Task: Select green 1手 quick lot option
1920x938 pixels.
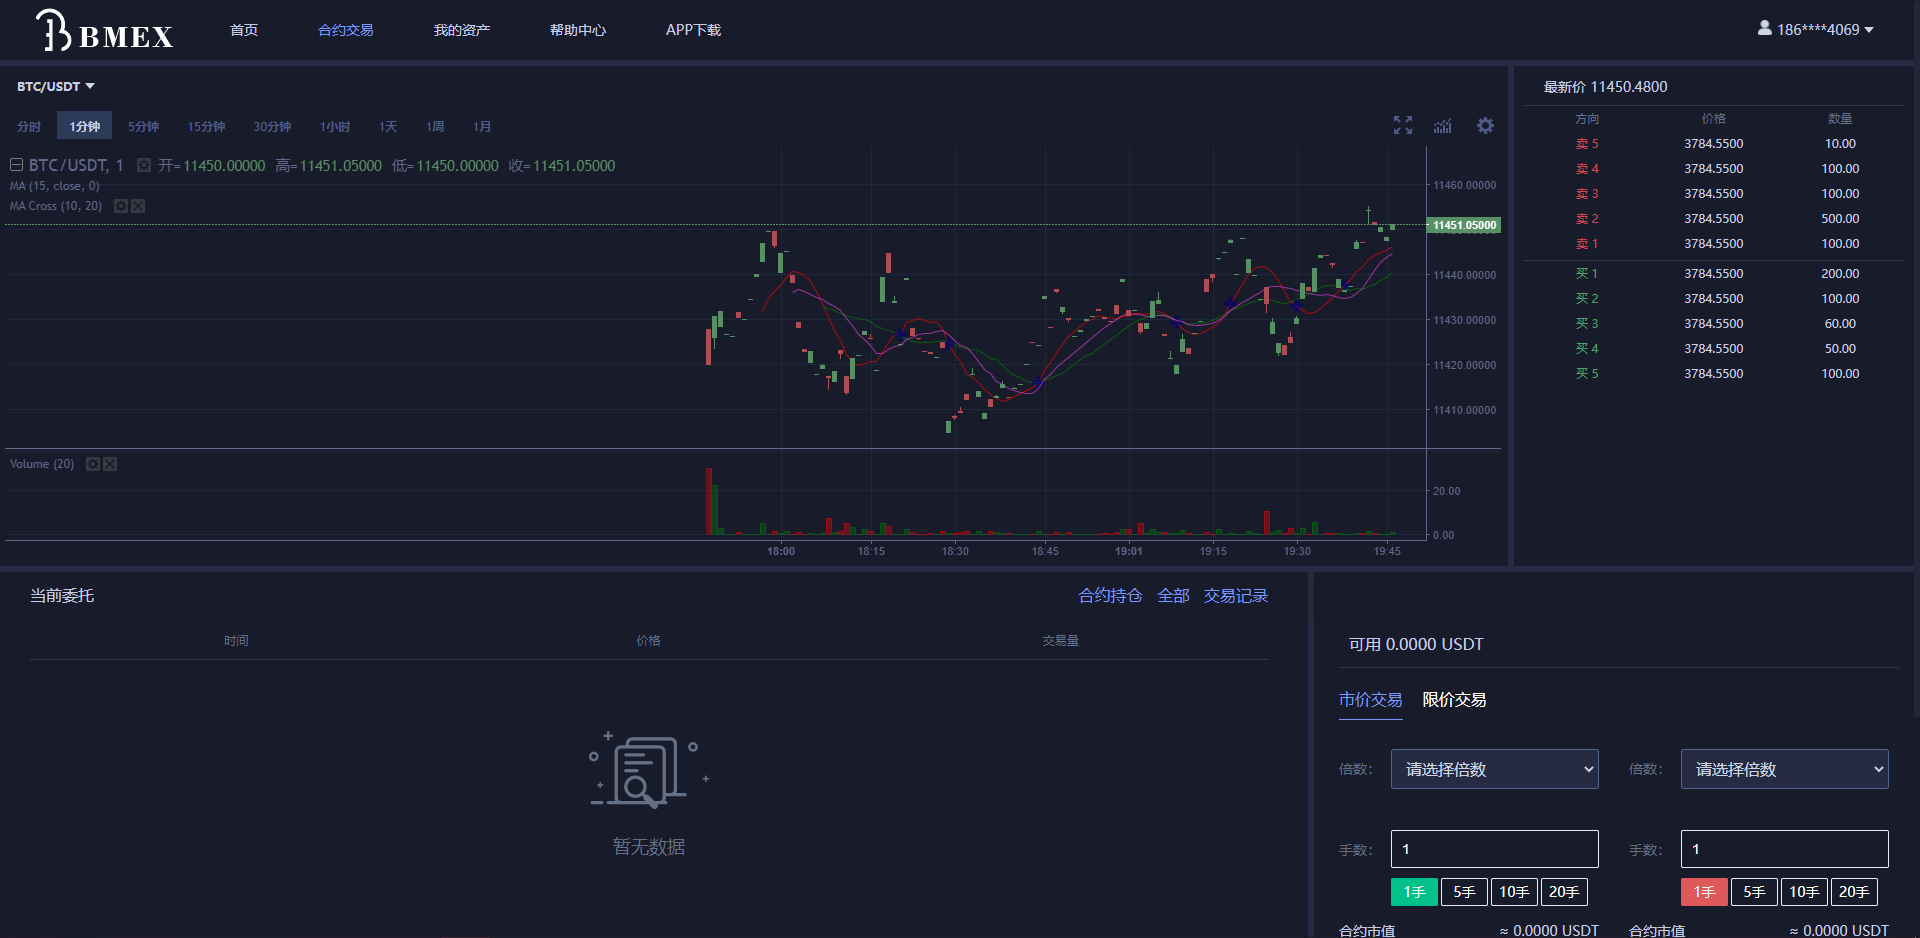Action: [x=1414, y=891]
